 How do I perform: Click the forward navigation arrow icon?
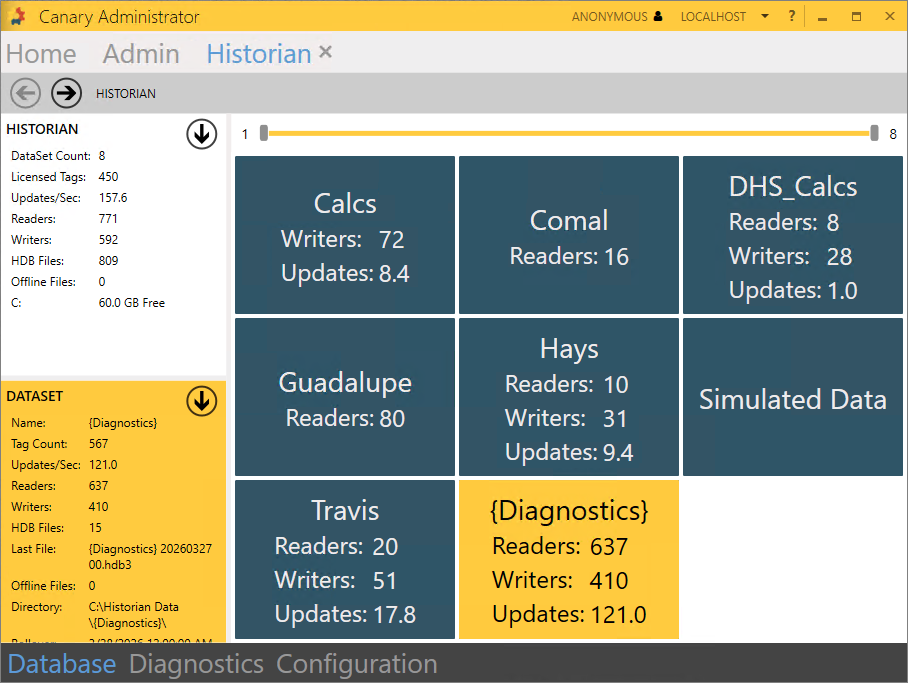(x=67, y=93)
